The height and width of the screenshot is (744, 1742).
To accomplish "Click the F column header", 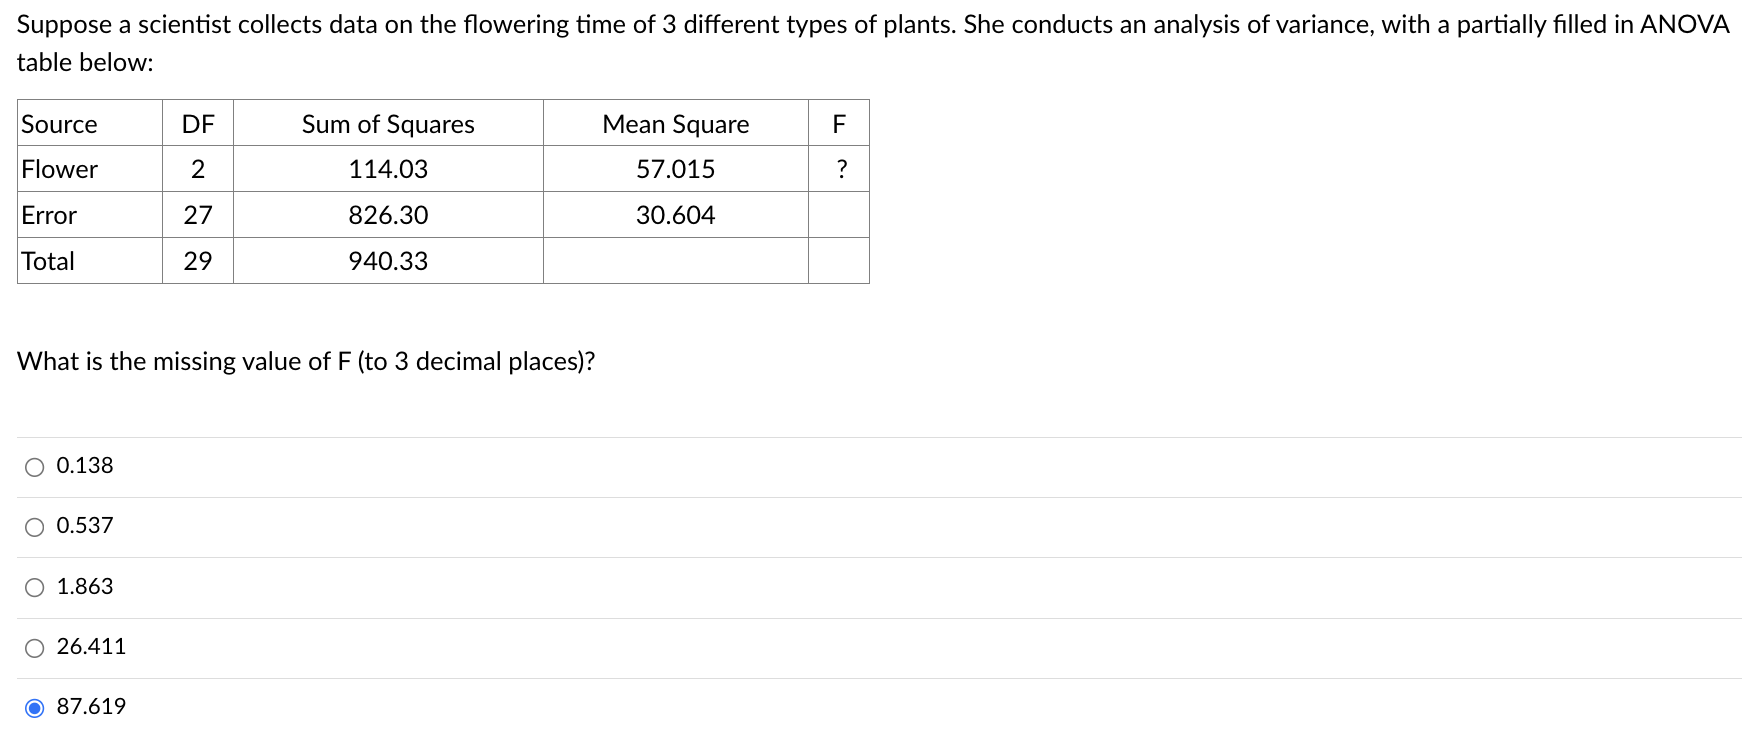I will pos(841,123).
